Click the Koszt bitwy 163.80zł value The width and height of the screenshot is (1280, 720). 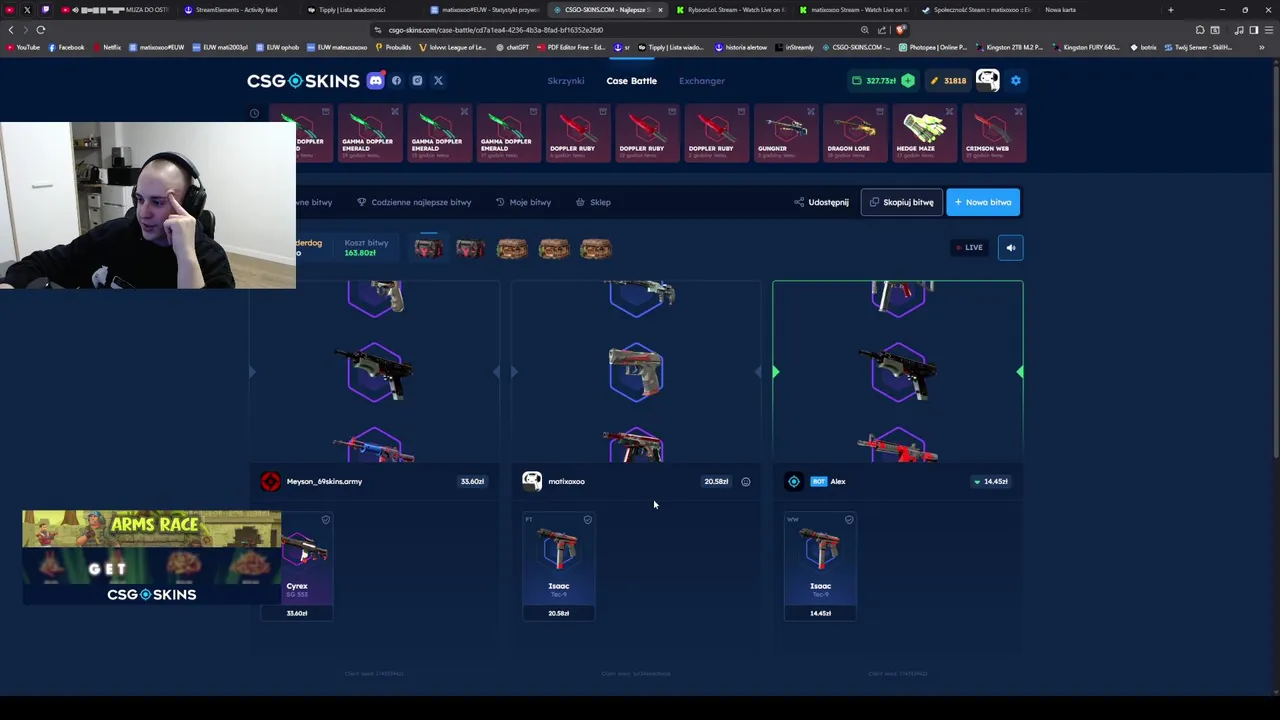pos(360,253)
